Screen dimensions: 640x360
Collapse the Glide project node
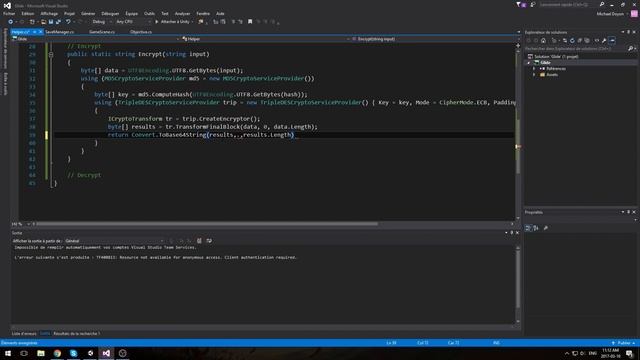529,62
